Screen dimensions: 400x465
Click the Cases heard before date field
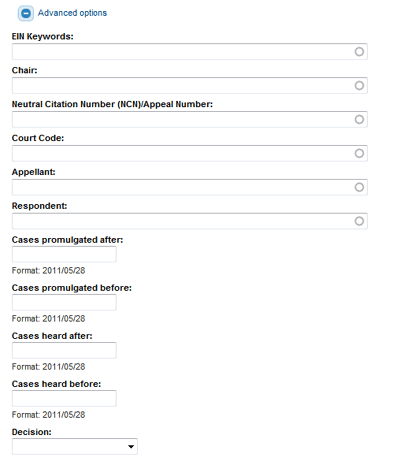(x=64, y=398)
